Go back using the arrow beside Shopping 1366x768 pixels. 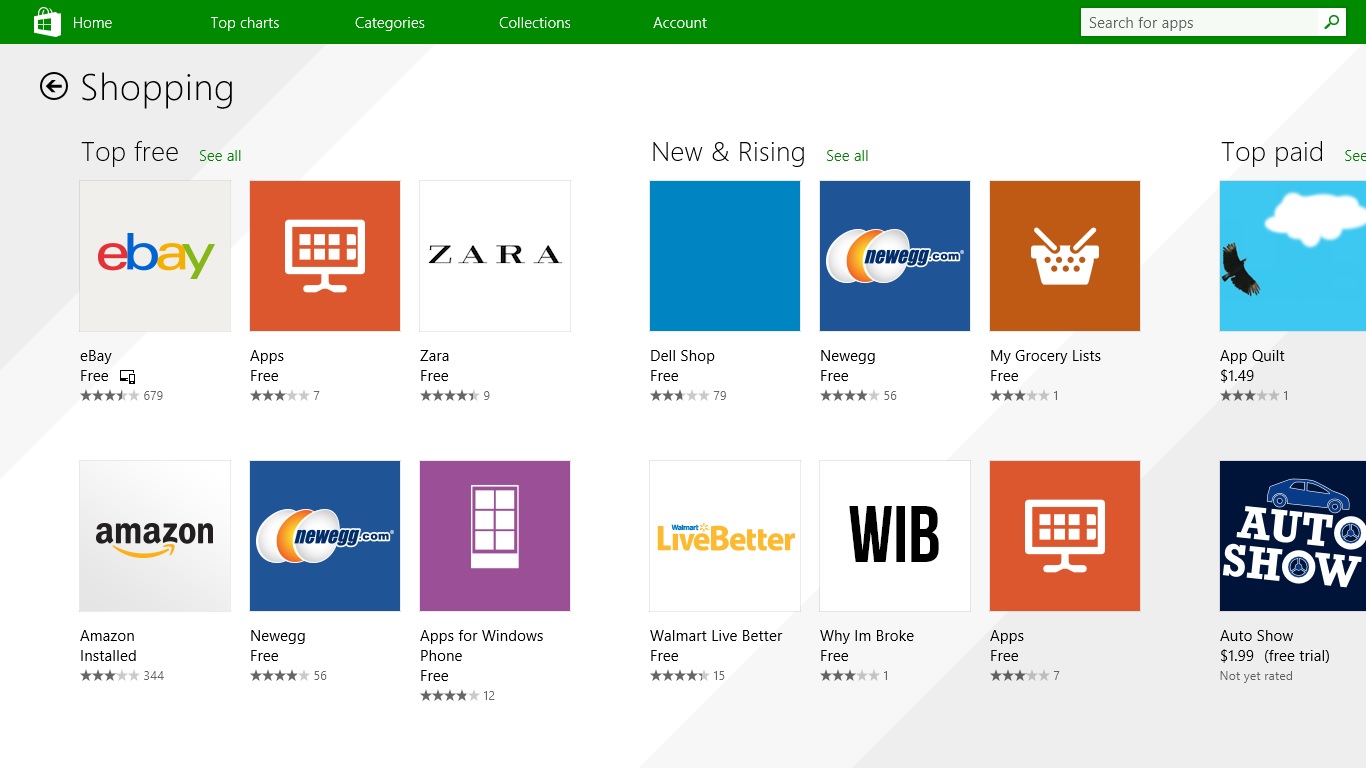(53, 87)
